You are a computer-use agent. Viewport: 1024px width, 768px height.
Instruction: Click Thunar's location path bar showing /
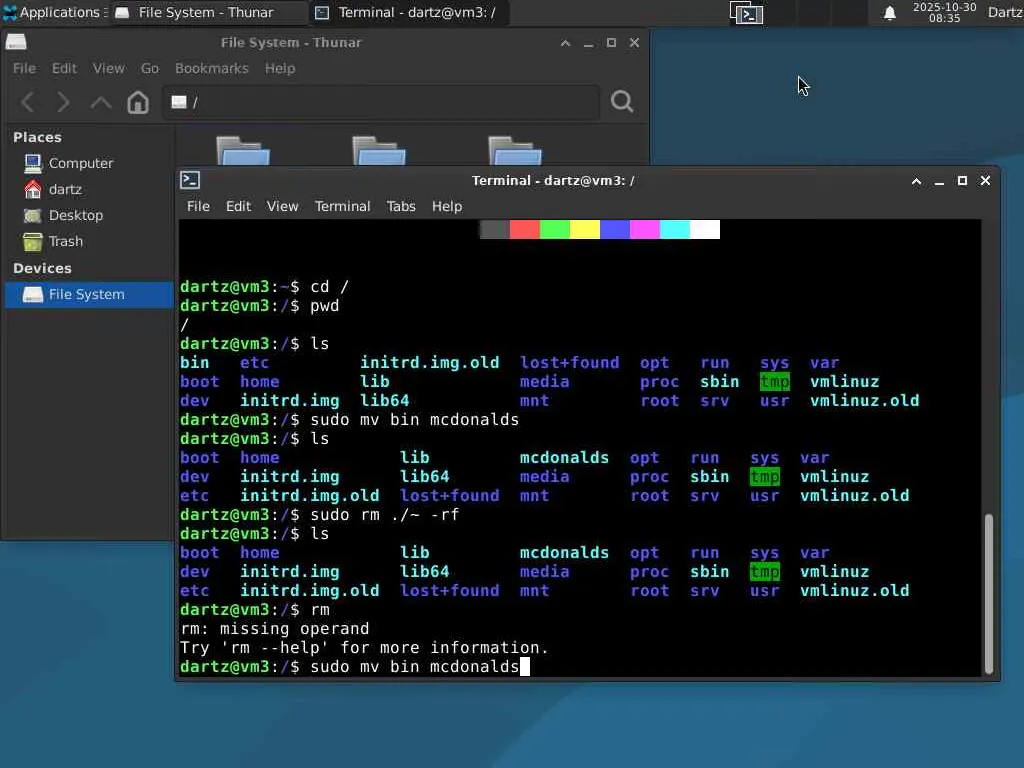click(x=381, y=102)
